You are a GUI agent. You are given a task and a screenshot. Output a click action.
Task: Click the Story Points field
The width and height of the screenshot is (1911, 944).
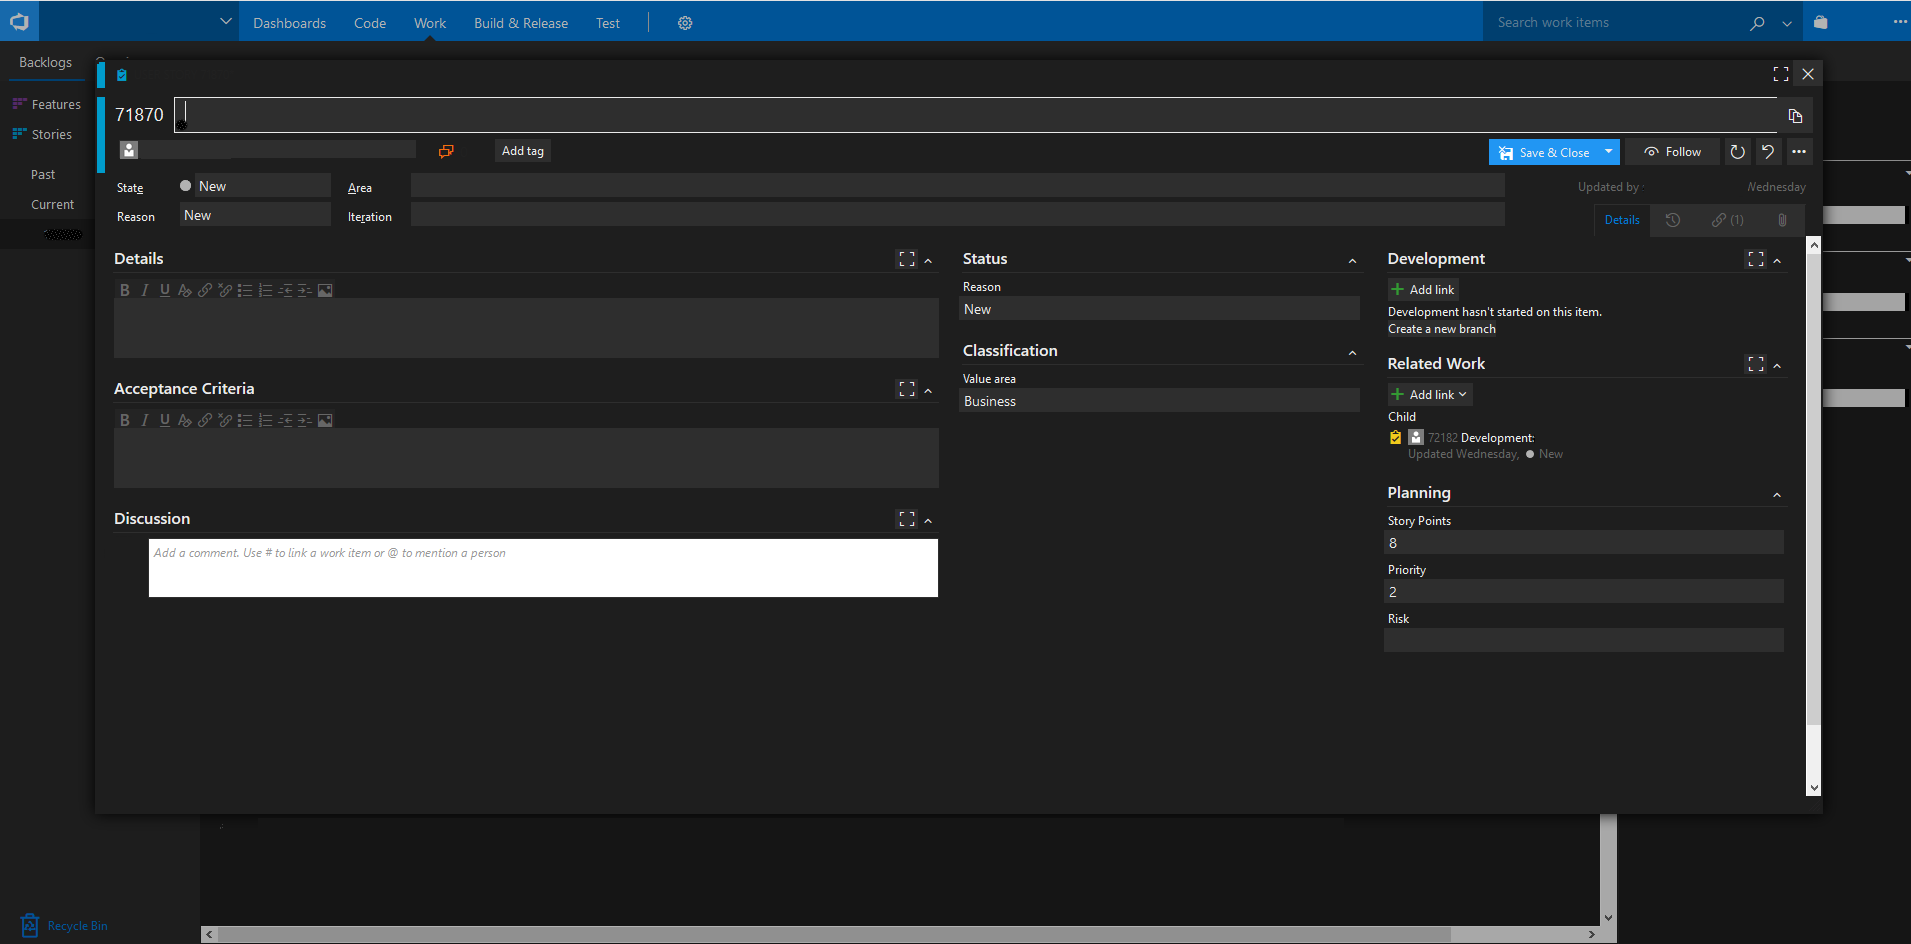pos(1583,543)
